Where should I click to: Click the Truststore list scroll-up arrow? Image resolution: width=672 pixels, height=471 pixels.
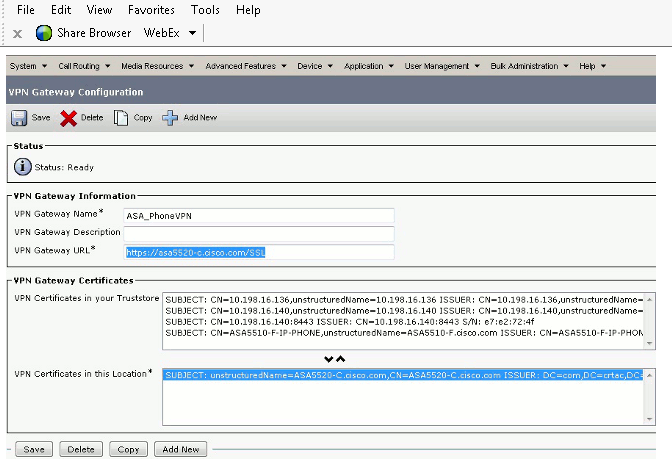point(649,300)
